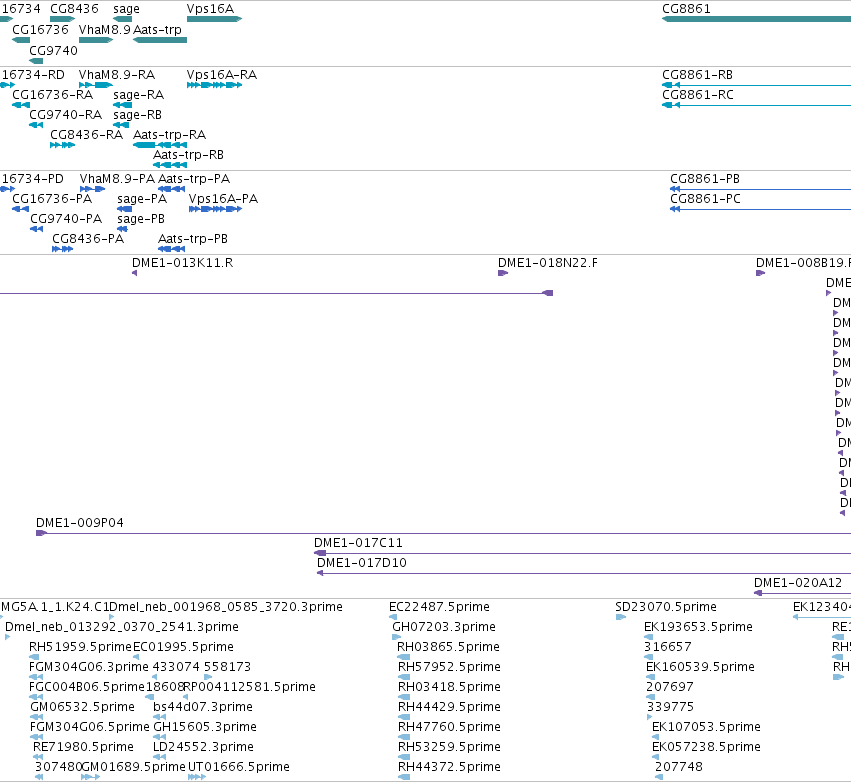Click the CG8436 gene name
Screen dimensions: 851x782
point(74,9)
